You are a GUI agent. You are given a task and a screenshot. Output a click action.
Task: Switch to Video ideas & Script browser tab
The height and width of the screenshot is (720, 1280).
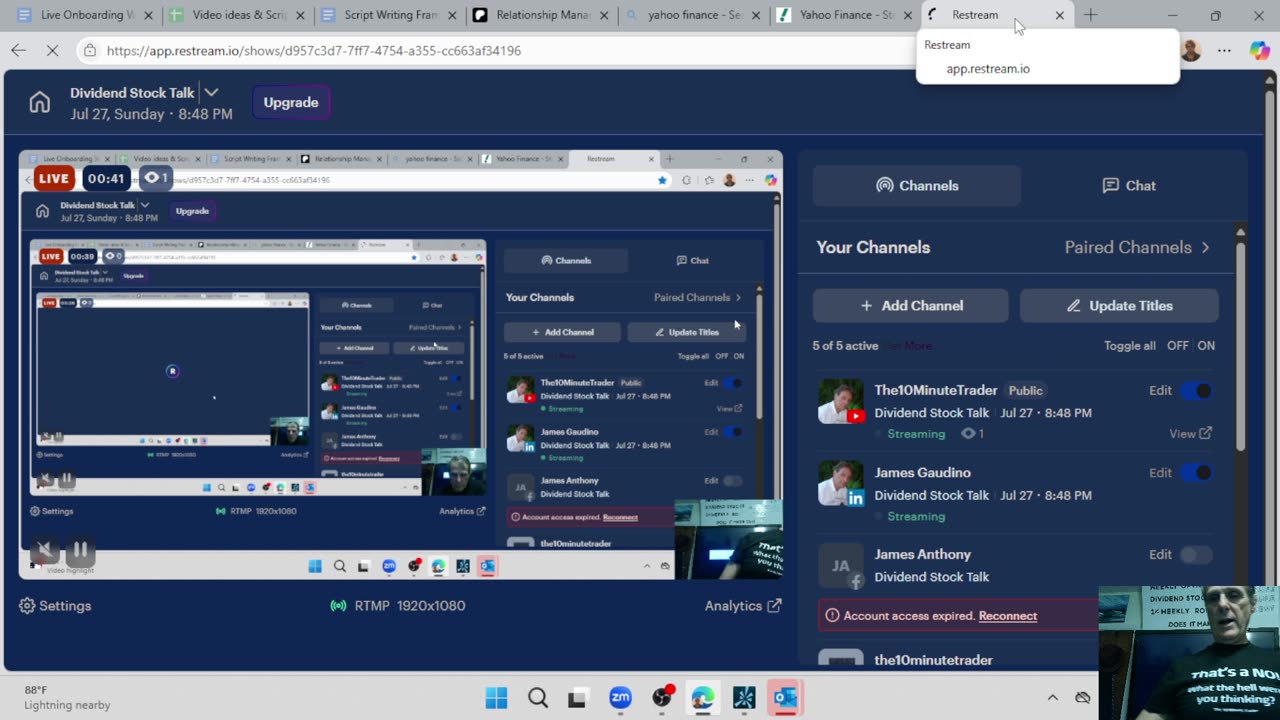click(237, 15)
